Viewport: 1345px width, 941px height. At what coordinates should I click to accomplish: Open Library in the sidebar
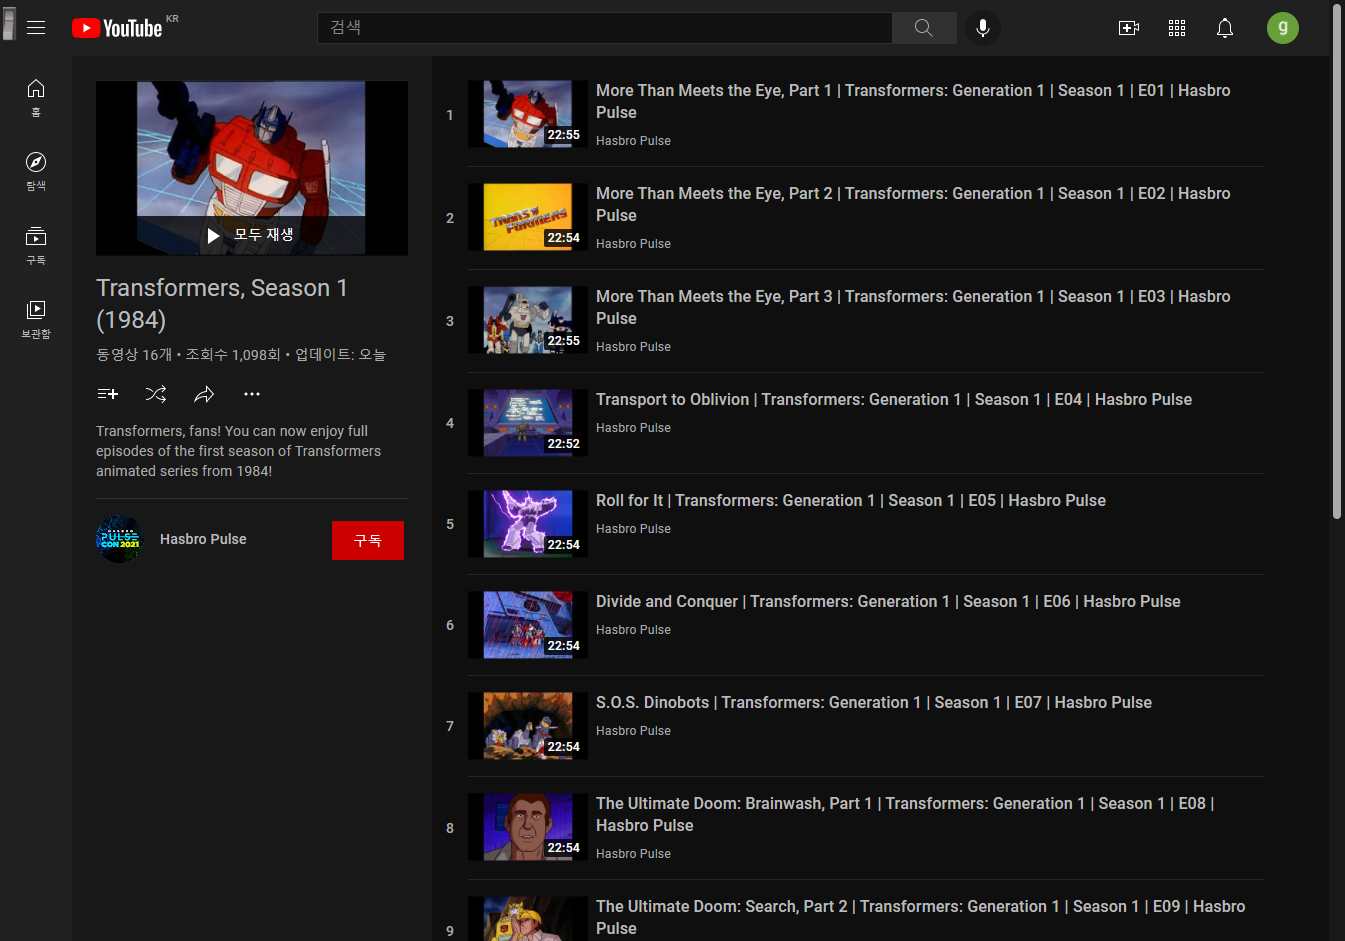click(x=36, y=319)
